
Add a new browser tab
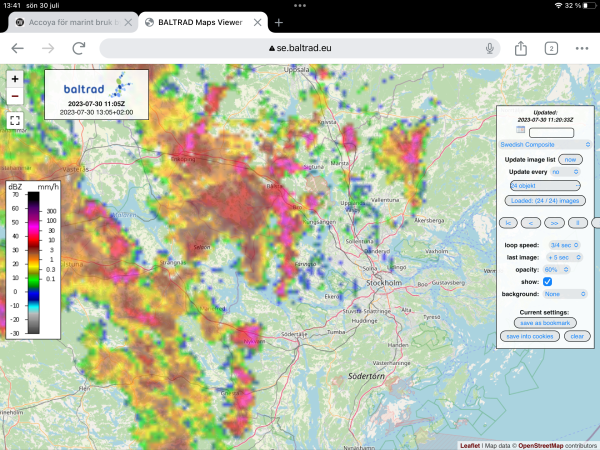[279, 22]
